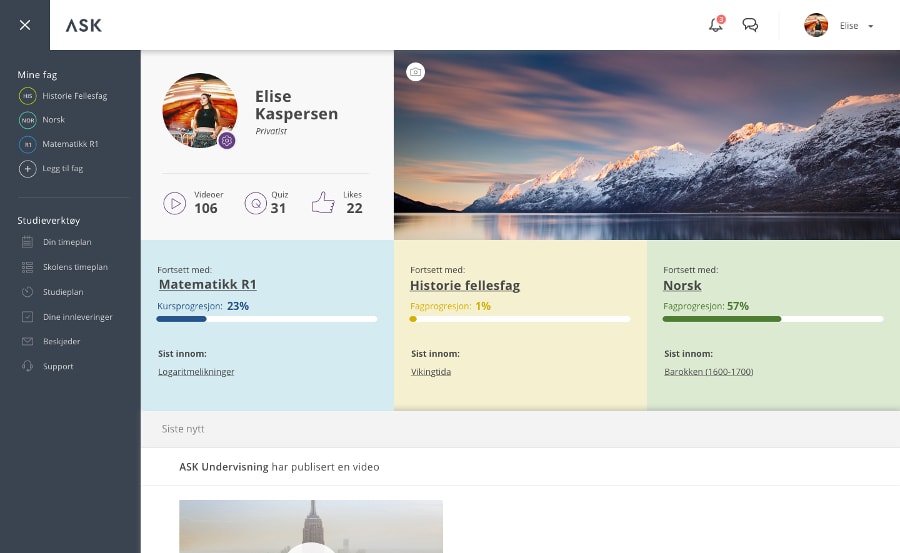Change cover photo with camera icon
The height and width of the screenshot is (553, 900).
pyautogui.click(x=416, y=72)
